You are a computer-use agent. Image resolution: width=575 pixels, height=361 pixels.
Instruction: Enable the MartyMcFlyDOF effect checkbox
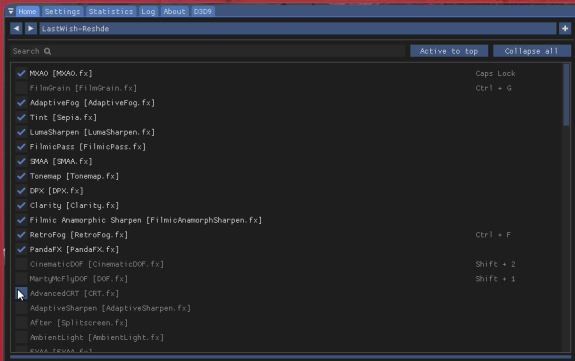[x=21, y=279]
